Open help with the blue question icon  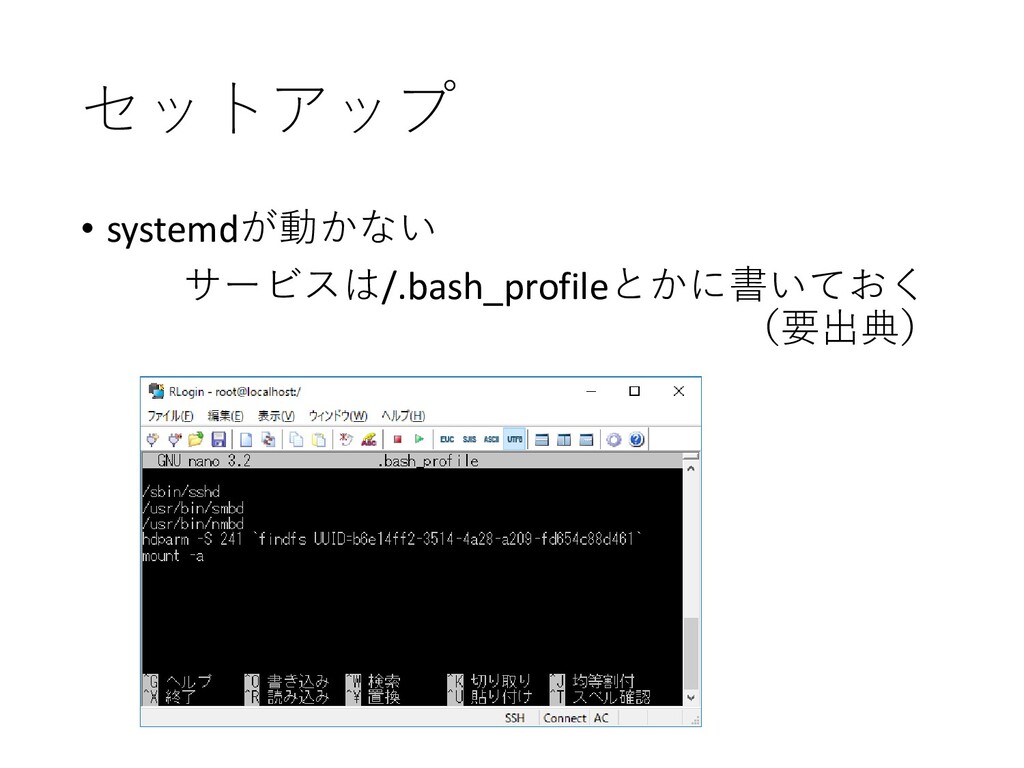[x=637, y=440]
